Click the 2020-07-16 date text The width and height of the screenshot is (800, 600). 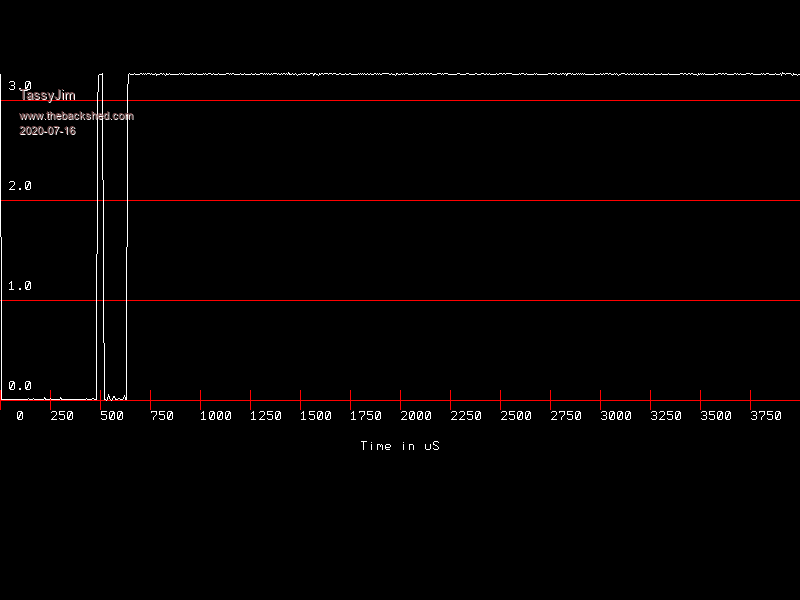coord(47,131)
